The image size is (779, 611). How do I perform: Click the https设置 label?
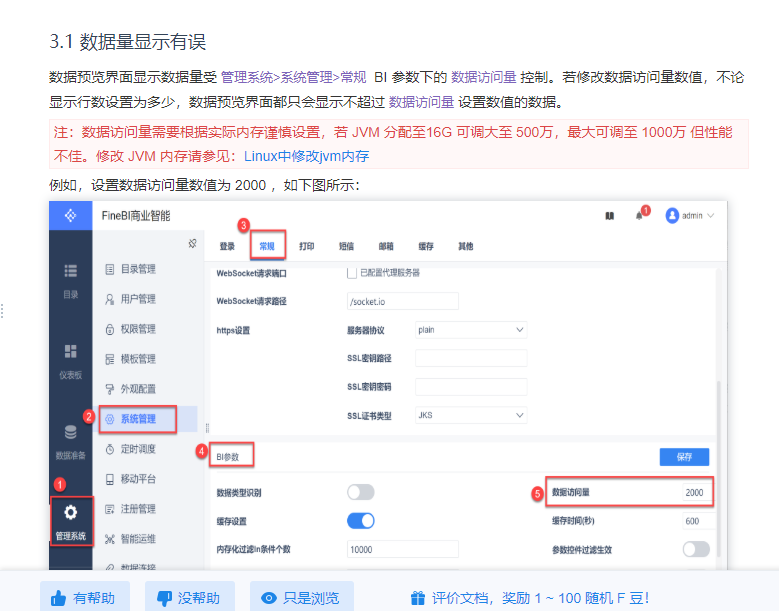pyautogui.click(x=233, y=330)
